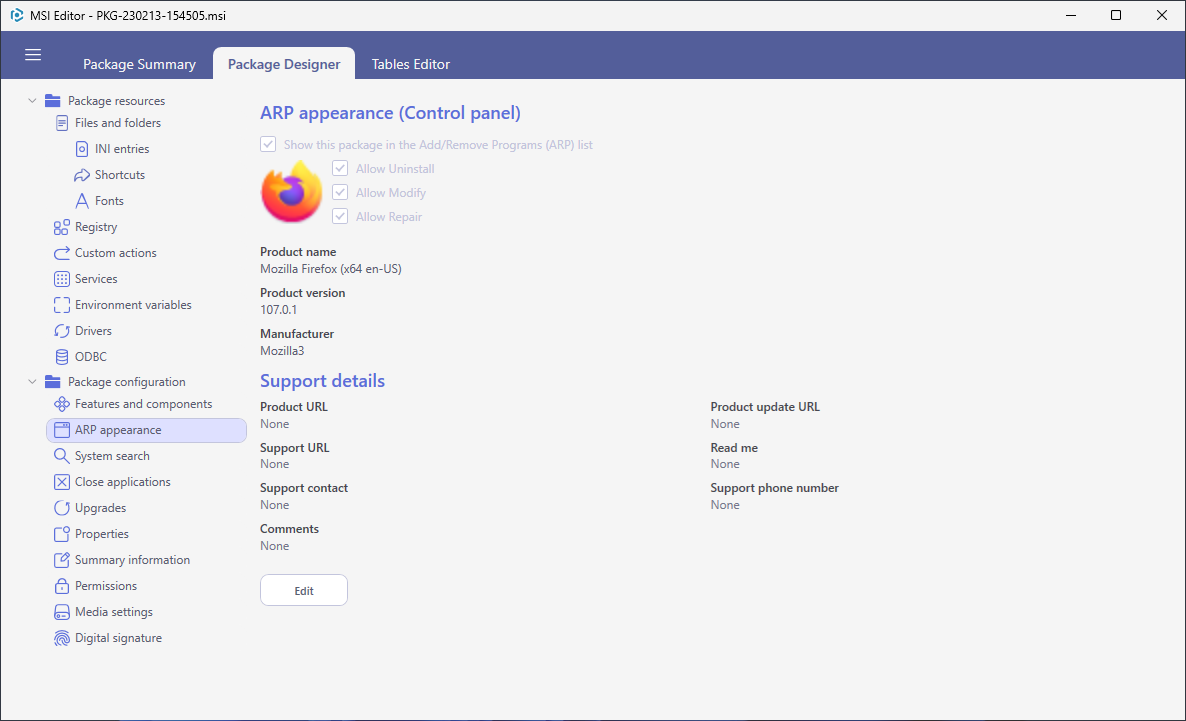Click the ARP appearance window icon
This screenshot has height=721, width=1186.
[x=61, y=430]
